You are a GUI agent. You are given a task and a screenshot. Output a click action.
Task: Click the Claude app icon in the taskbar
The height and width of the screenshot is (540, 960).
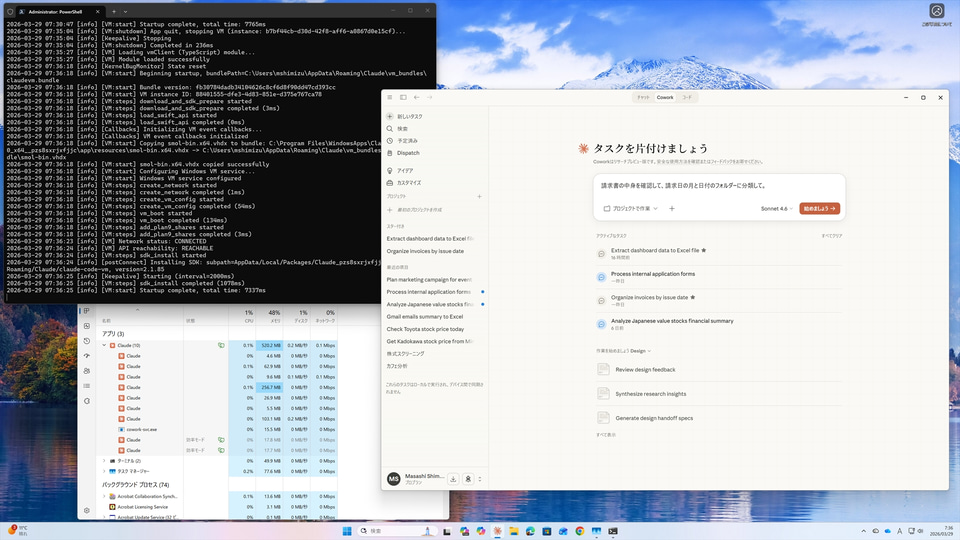point(498,531)
